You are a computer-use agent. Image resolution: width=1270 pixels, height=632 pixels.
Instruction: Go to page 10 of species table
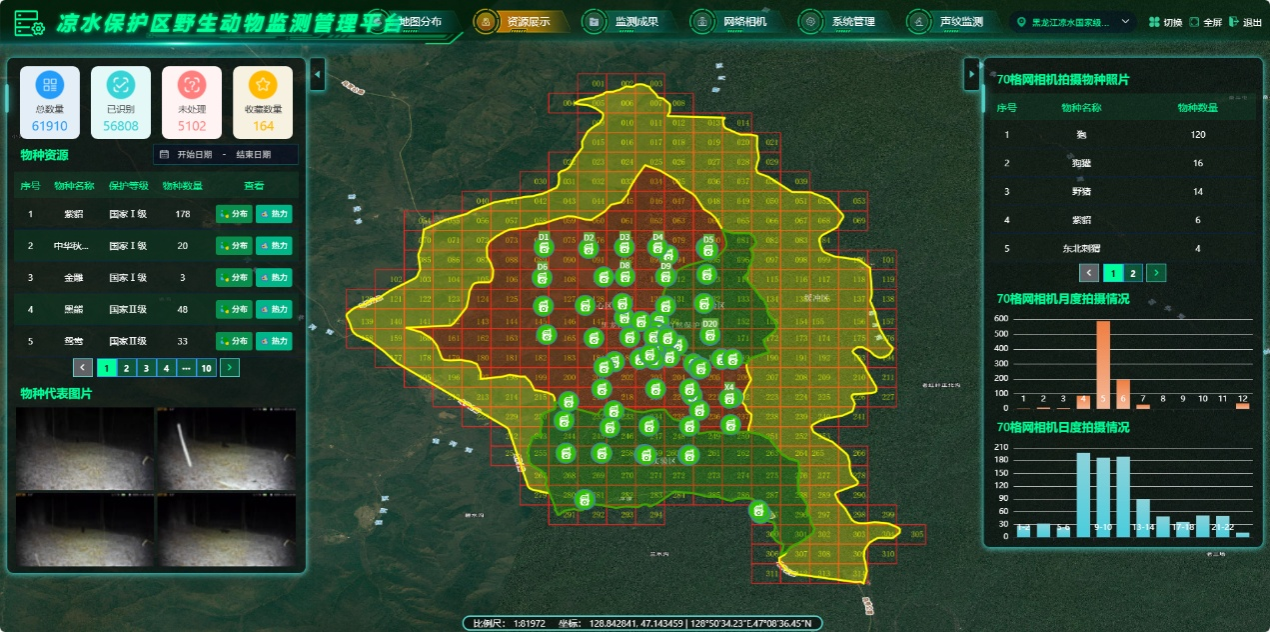pyautogui.click(x=206, y=368)
